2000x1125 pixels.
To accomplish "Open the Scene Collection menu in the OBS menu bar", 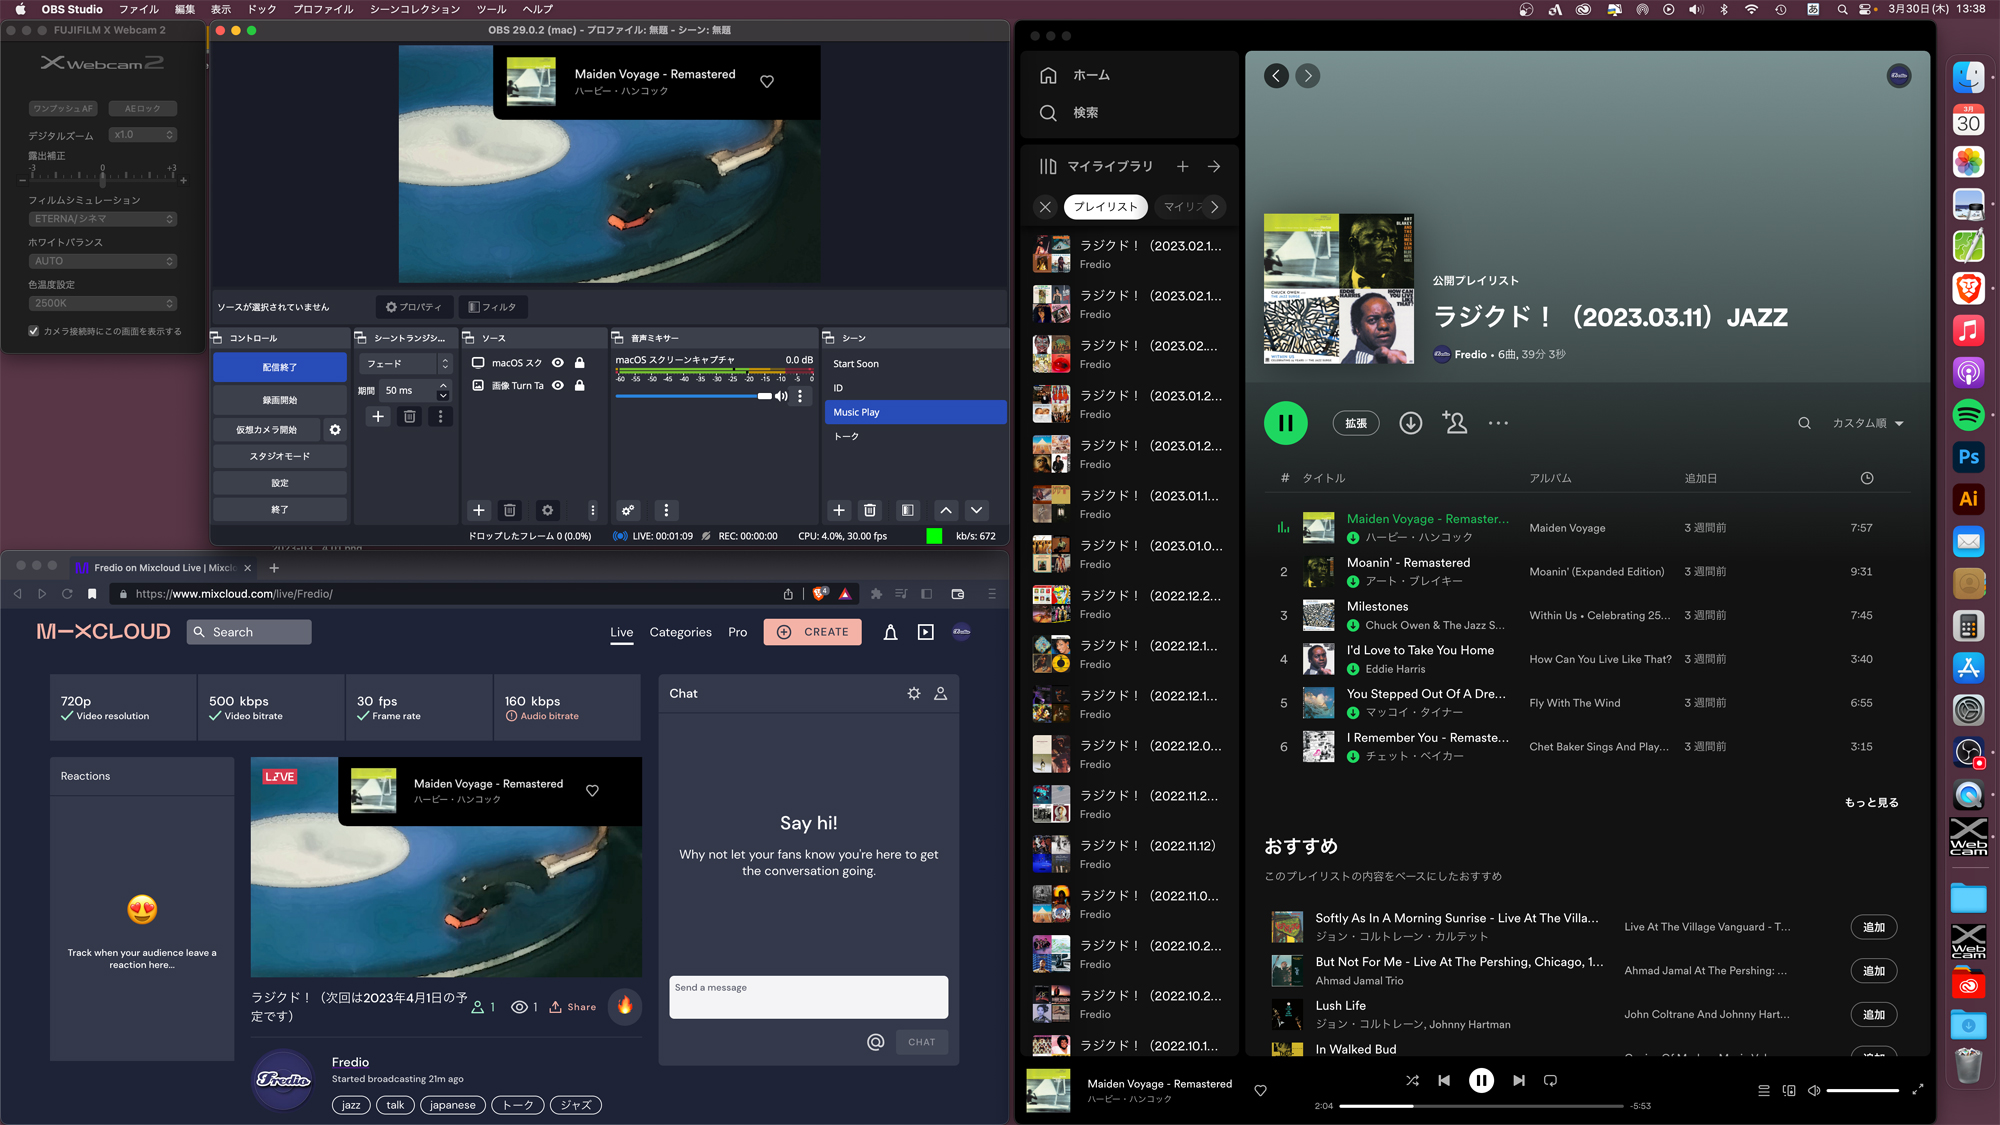I will pyautogui.click(x=414, y=9).
